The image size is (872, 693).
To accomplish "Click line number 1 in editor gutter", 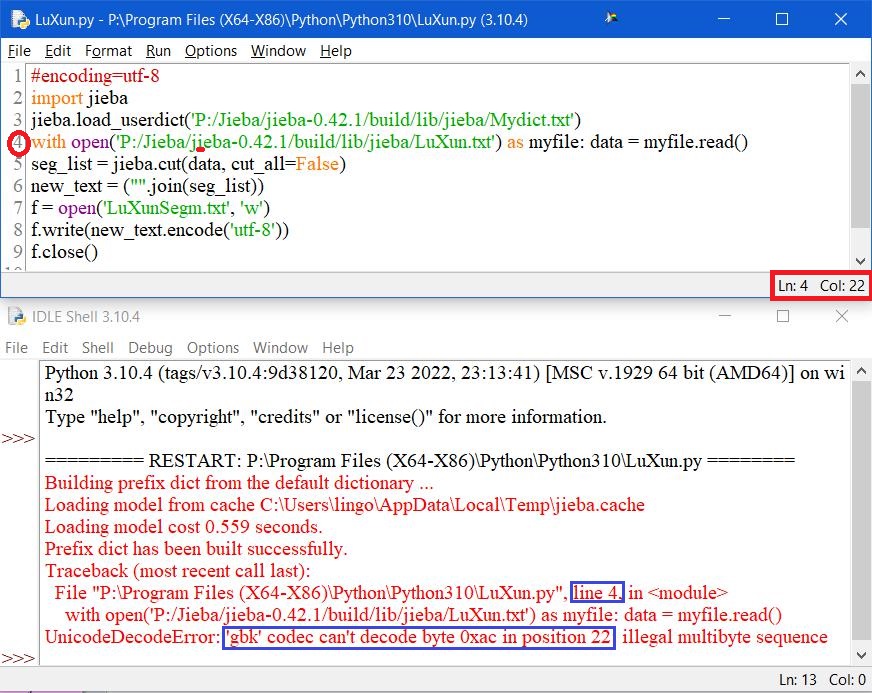I will [x=18, y=76].
